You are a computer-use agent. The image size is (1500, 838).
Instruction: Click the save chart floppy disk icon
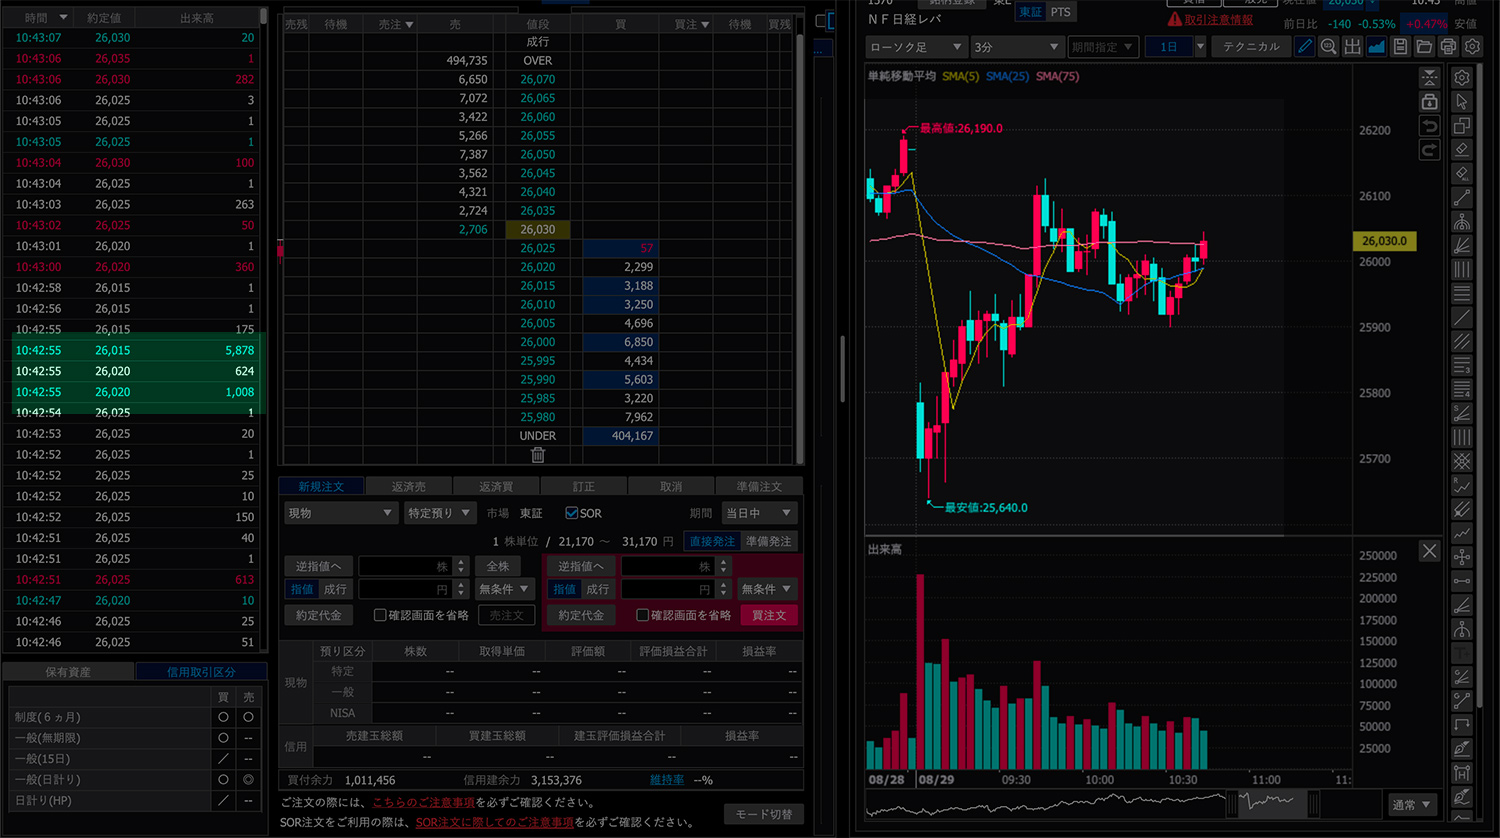1400,47
